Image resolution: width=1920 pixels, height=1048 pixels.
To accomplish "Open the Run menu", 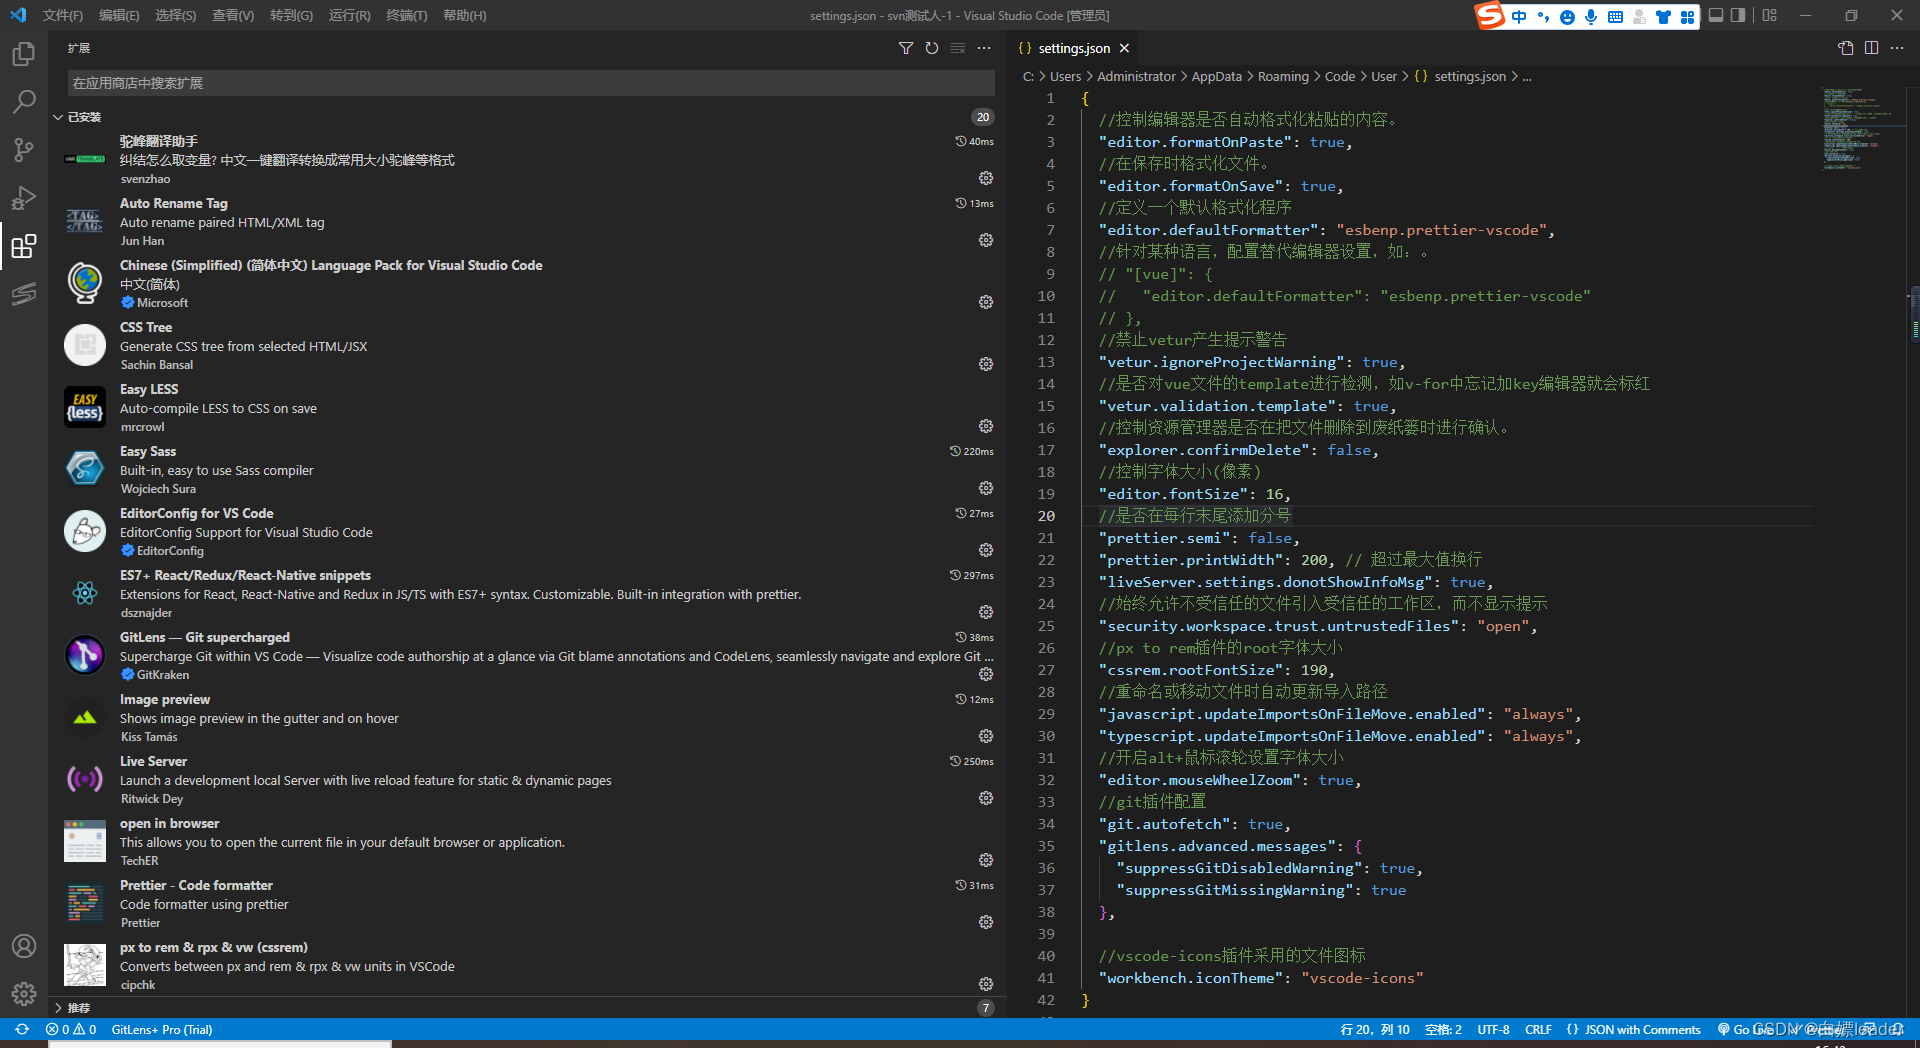I will pos(349,15).
